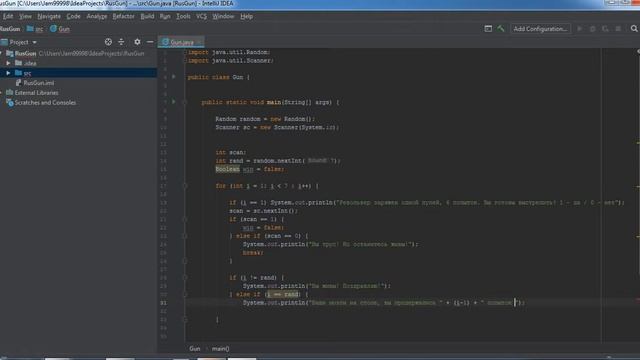The height and width of the screenshot is (360, 640).
Task: Hide the Project panel with minus icon
Action: coord(150,42)
